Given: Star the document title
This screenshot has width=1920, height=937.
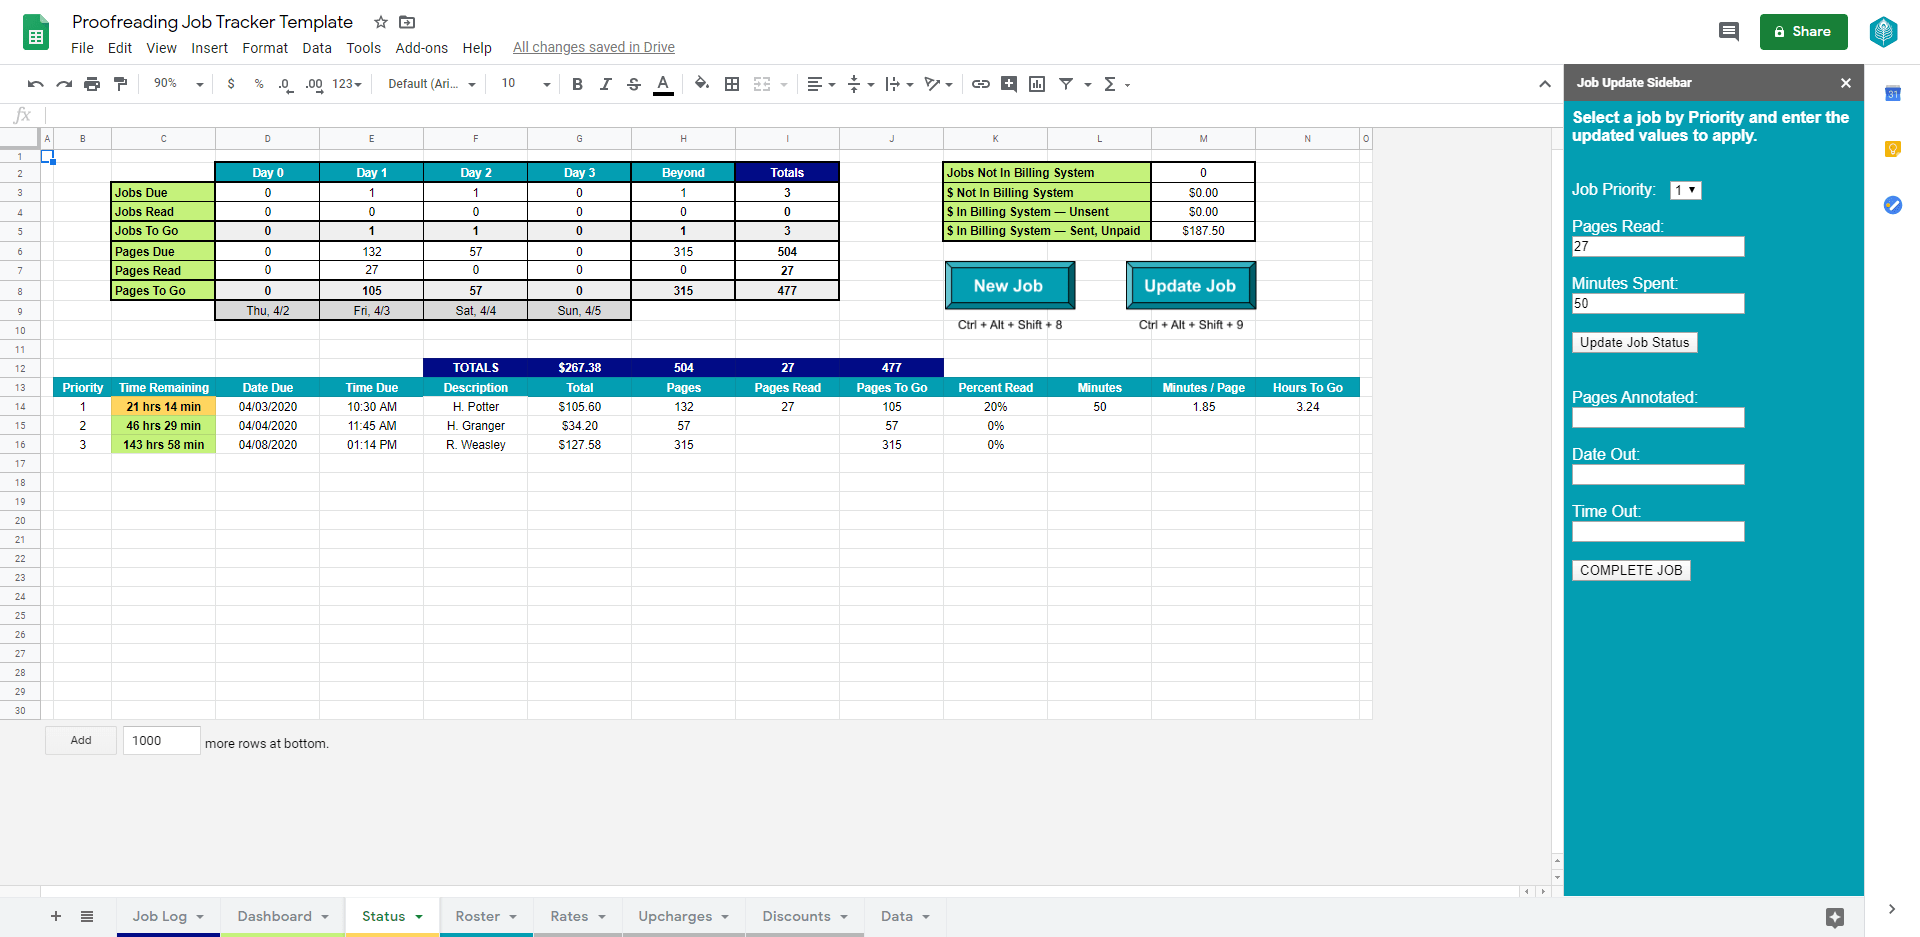Looking at the screenshot, I should click(x=380, y=22).
